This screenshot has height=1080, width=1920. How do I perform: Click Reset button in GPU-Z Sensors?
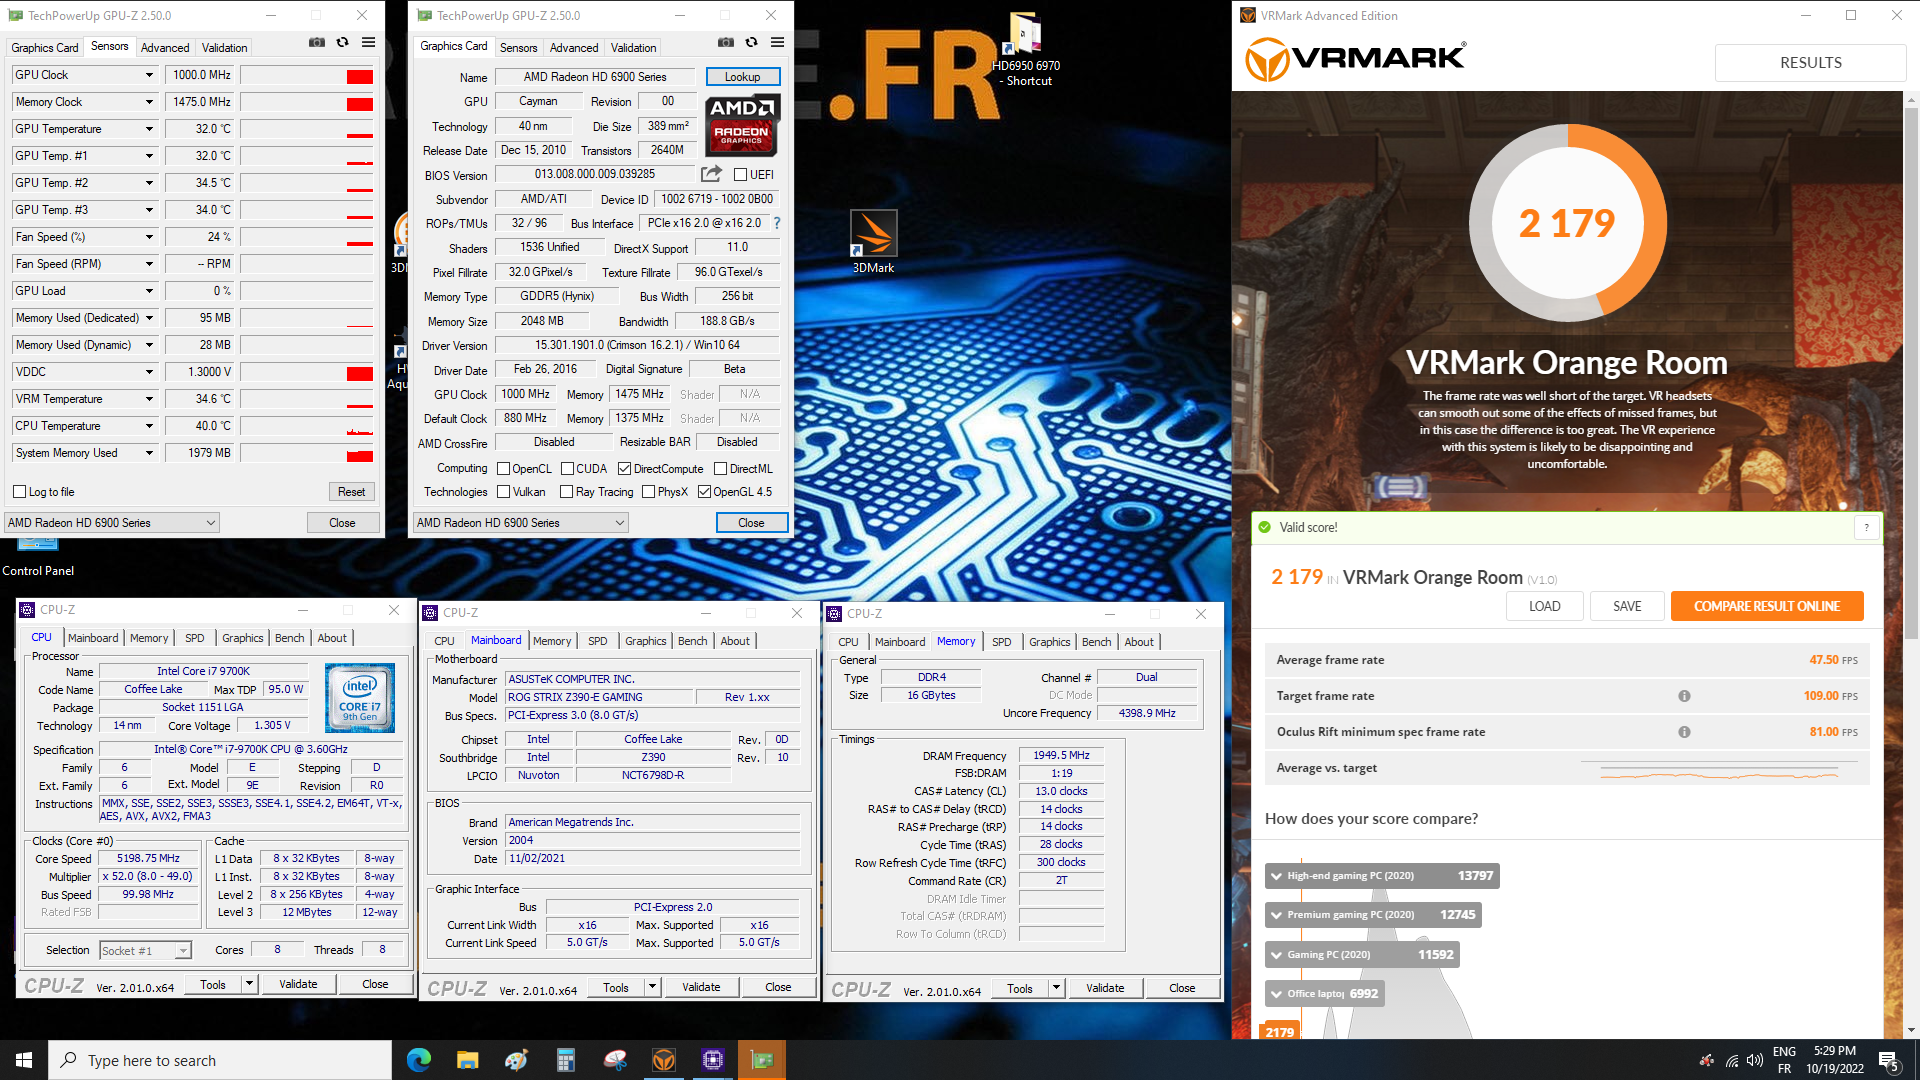pos(351,492)
